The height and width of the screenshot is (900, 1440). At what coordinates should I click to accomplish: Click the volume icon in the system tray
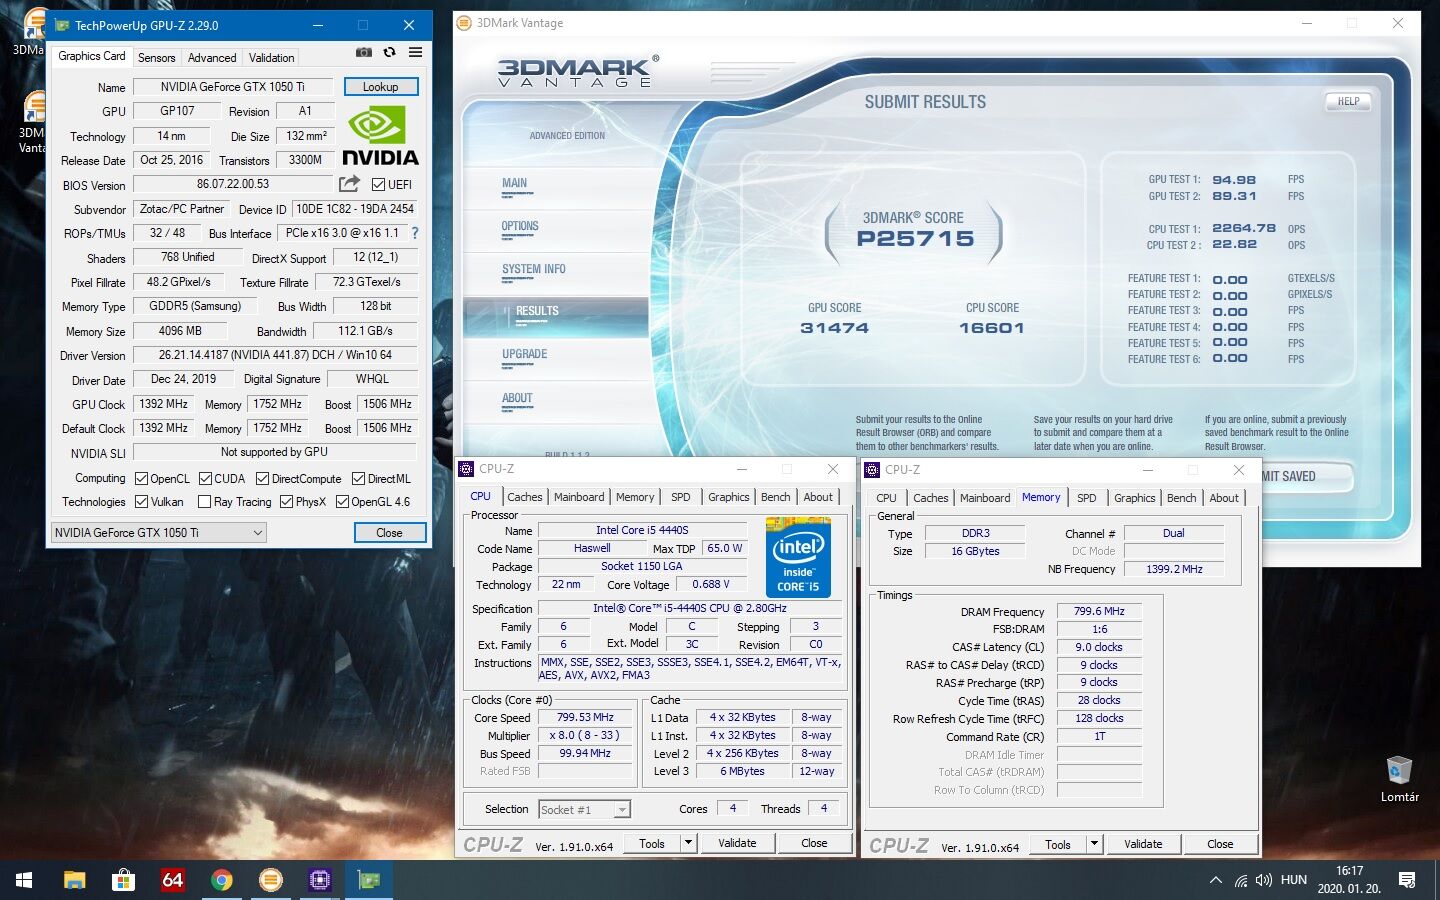tap(1264, 880)
